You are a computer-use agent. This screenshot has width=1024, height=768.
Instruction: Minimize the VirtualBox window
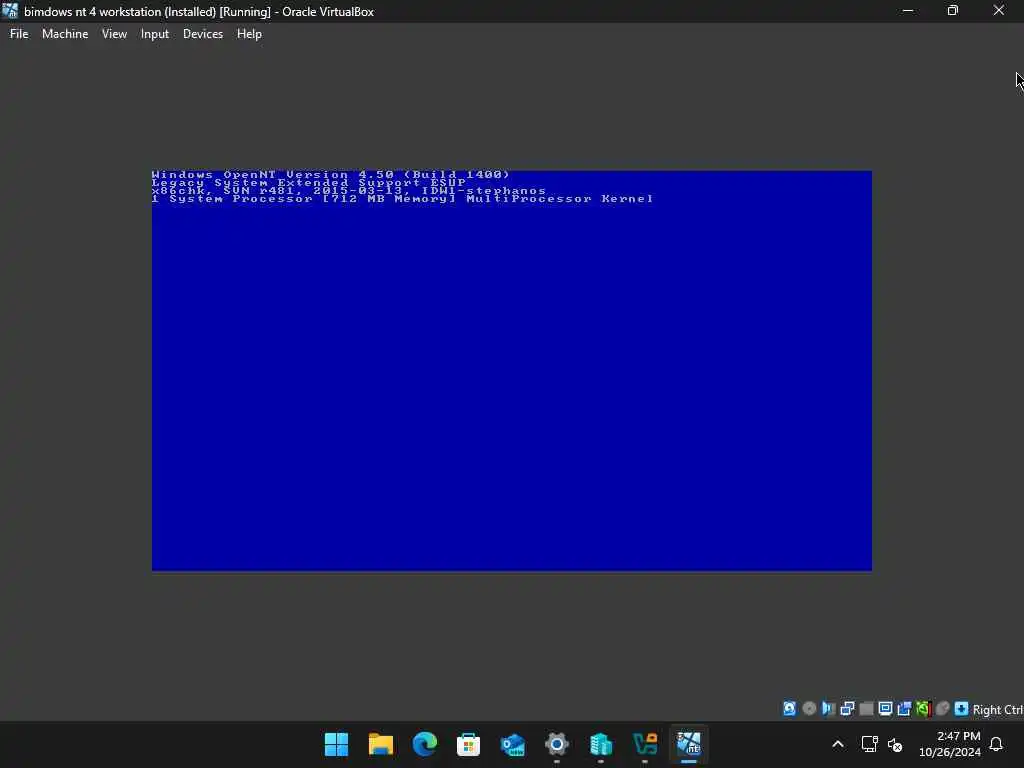click(x=908, y=11)
